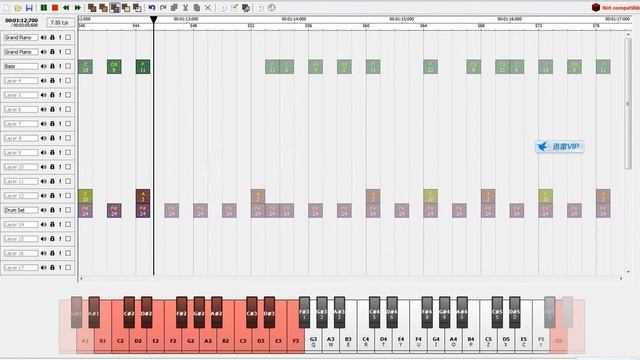This screenshot has height=360, width=640.
Task: Click the vertical scrollbar thumb of layers
Action: pyautogui.click(x=628, y=104)
